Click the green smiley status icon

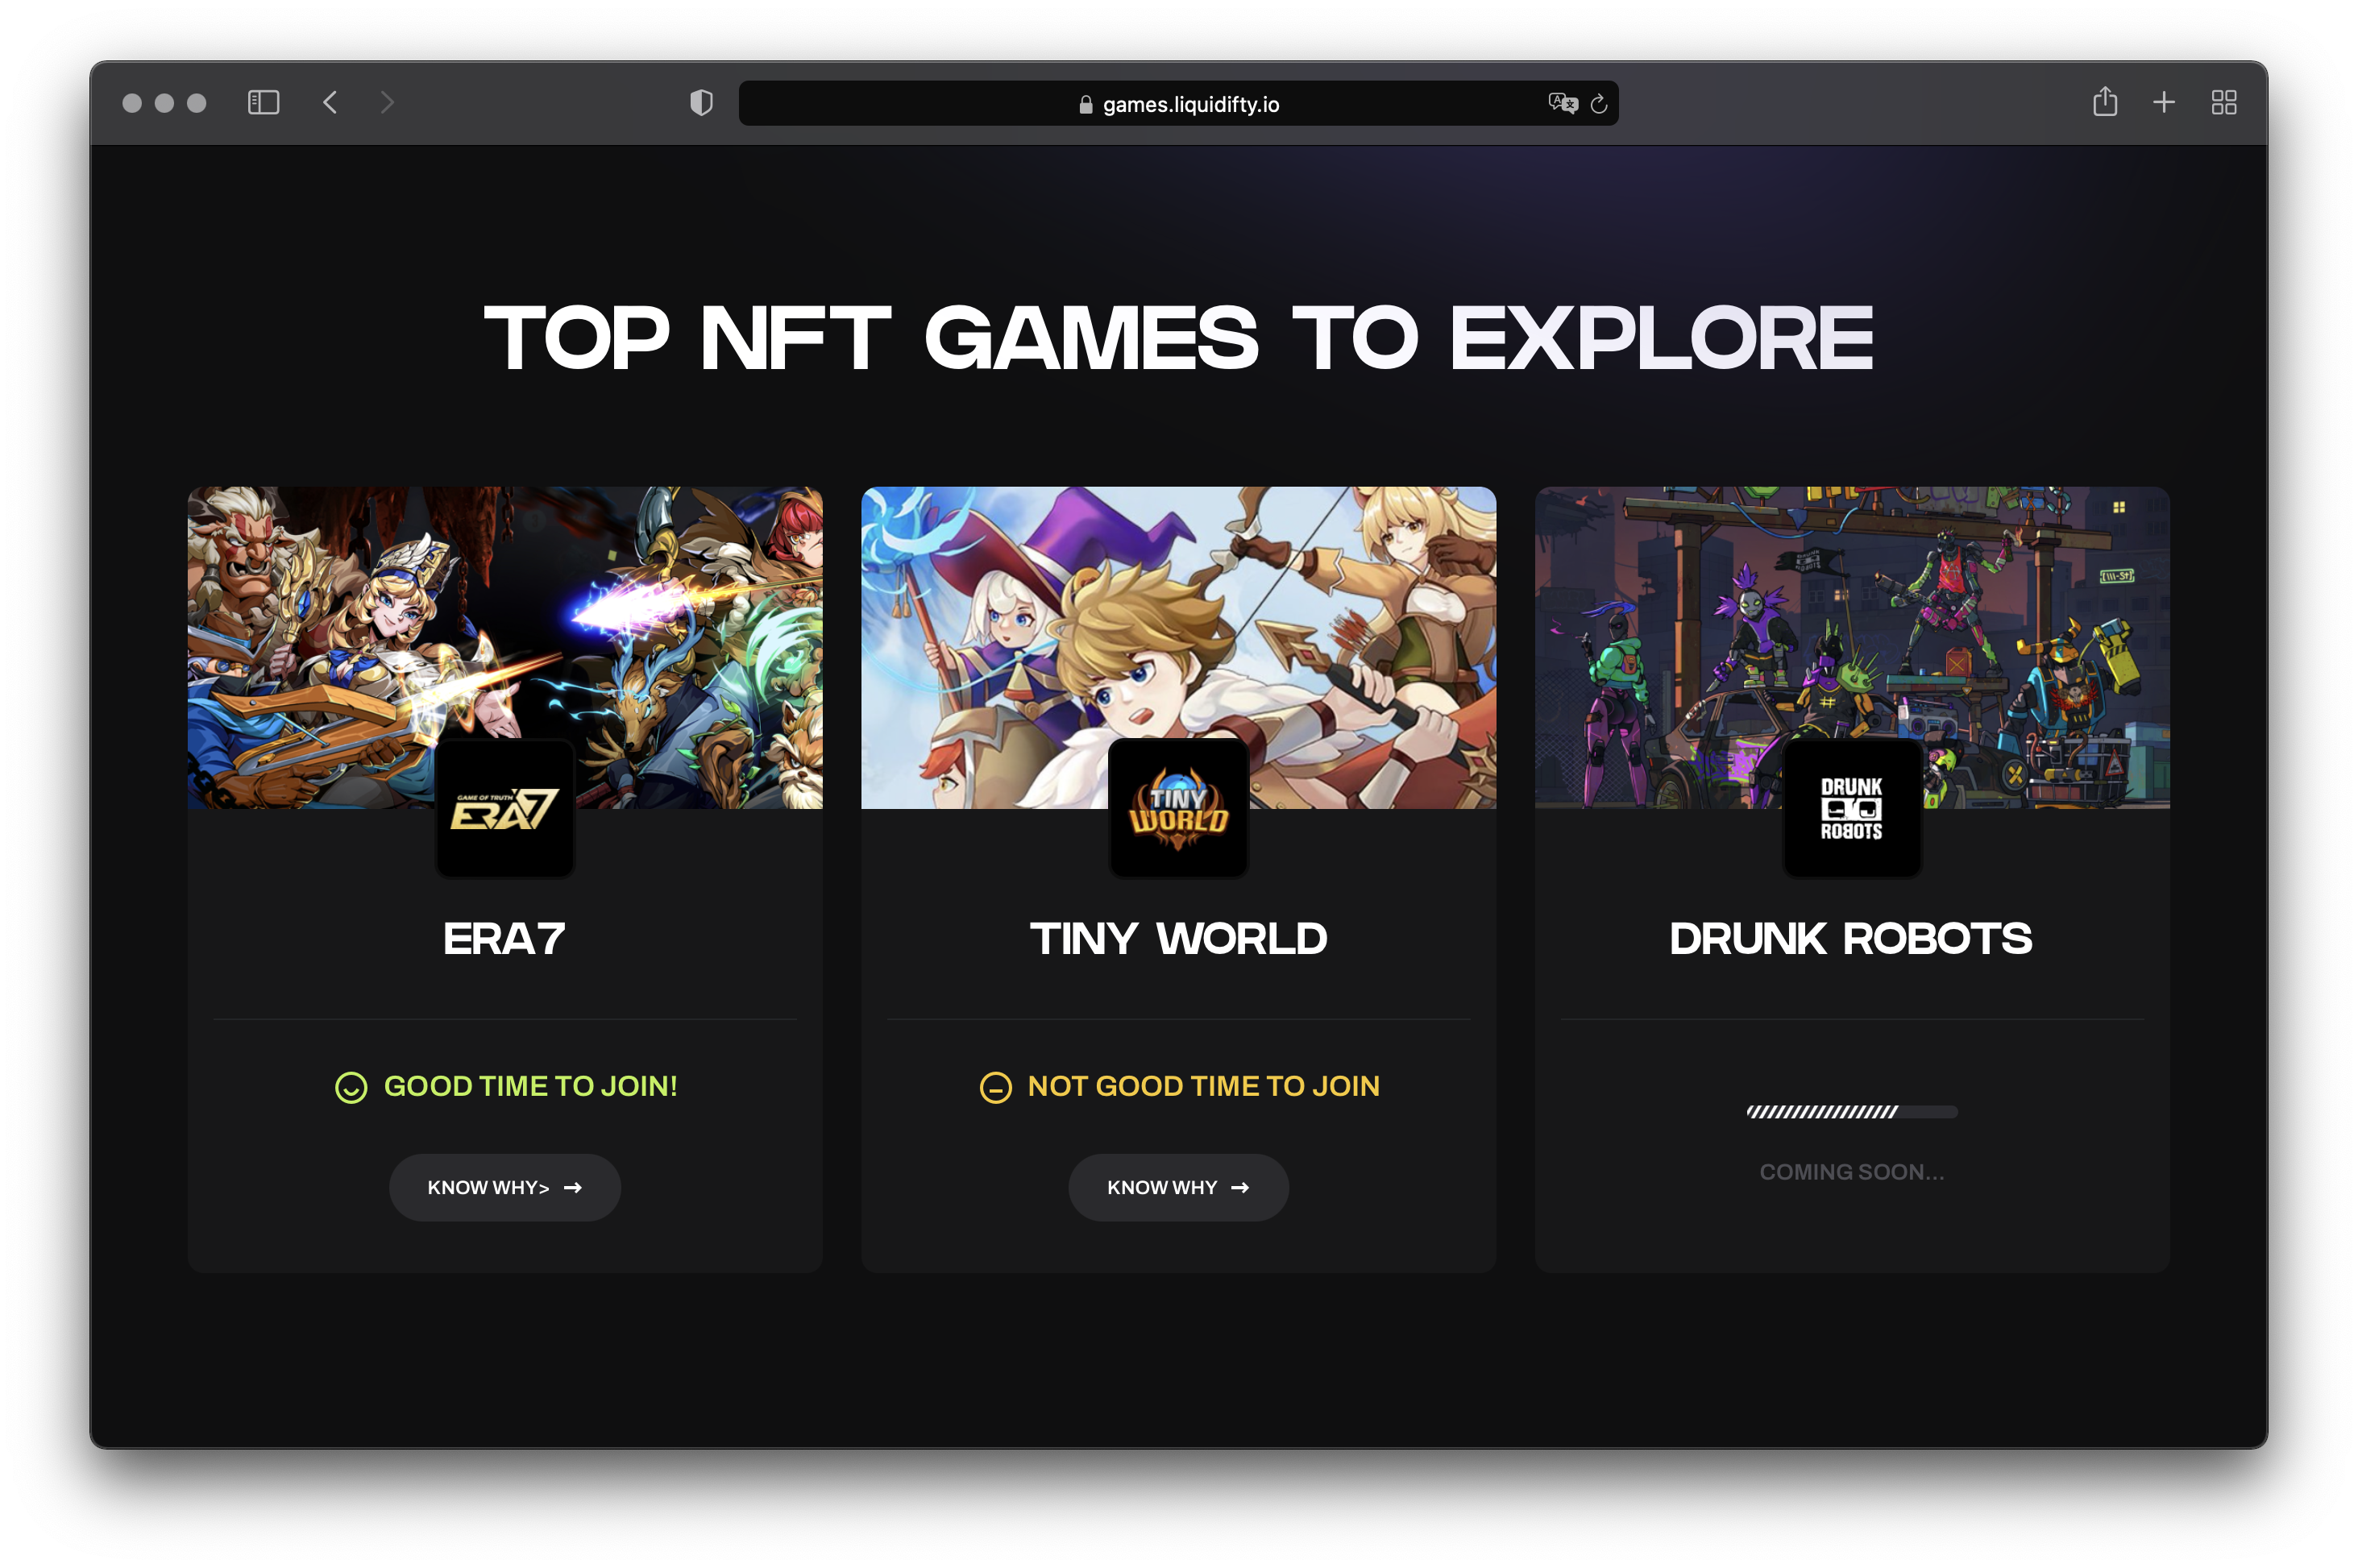351,1088
